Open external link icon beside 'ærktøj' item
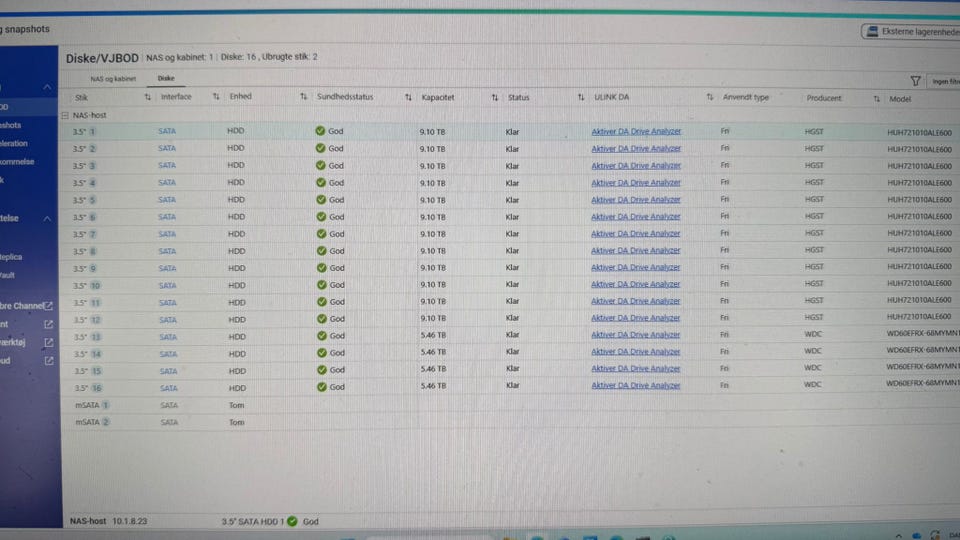Image resolution: width=960 pixels, height=540 pixels. click(x=48, y=342)
